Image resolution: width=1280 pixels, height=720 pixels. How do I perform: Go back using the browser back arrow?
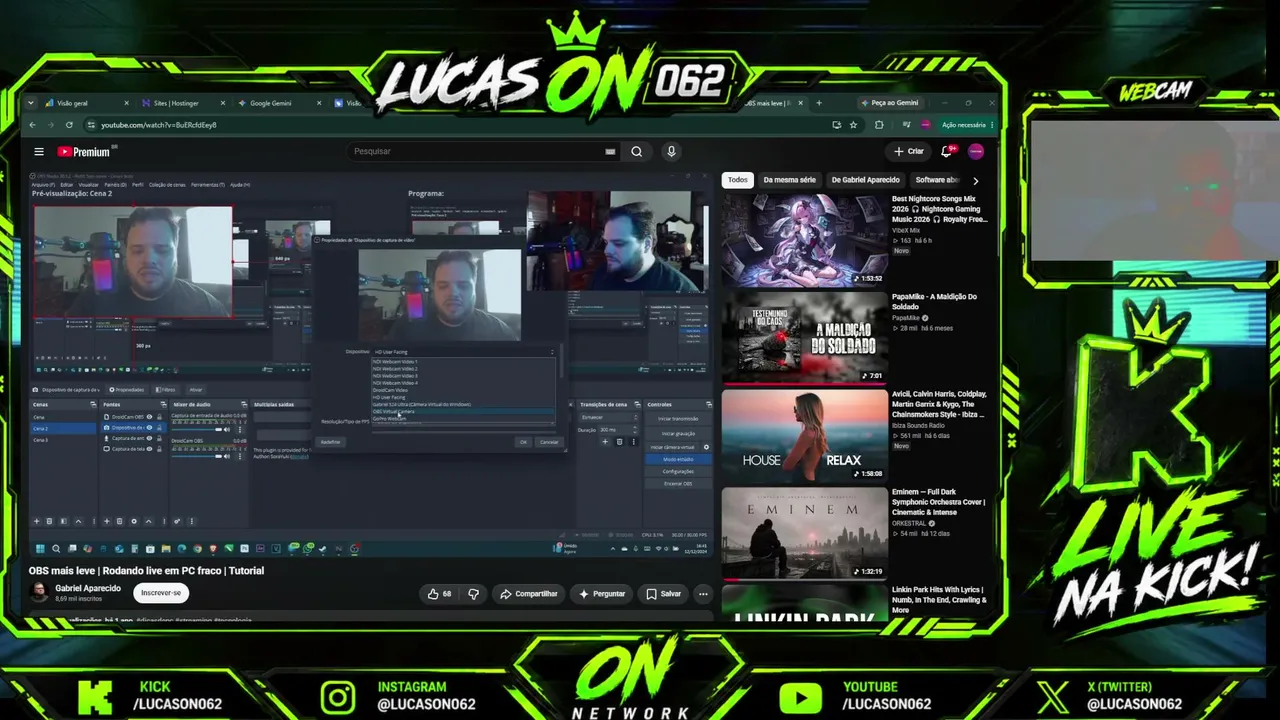pyautogui.click(x=32, y=125)
